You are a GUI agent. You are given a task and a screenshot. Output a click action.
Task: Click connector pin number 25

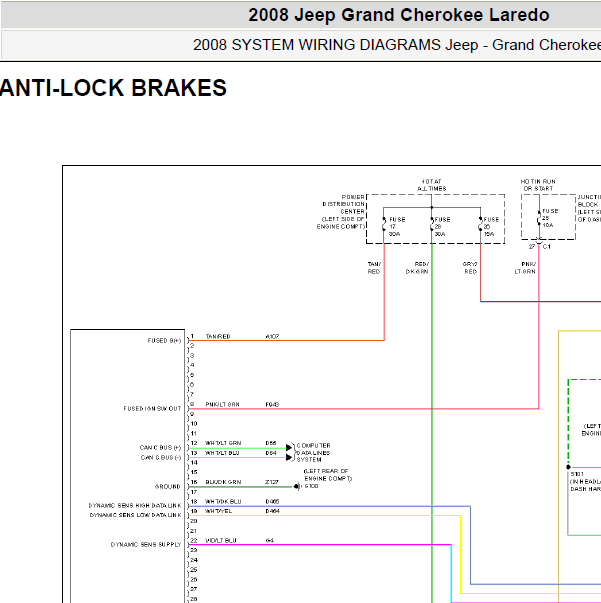point(194,570)
